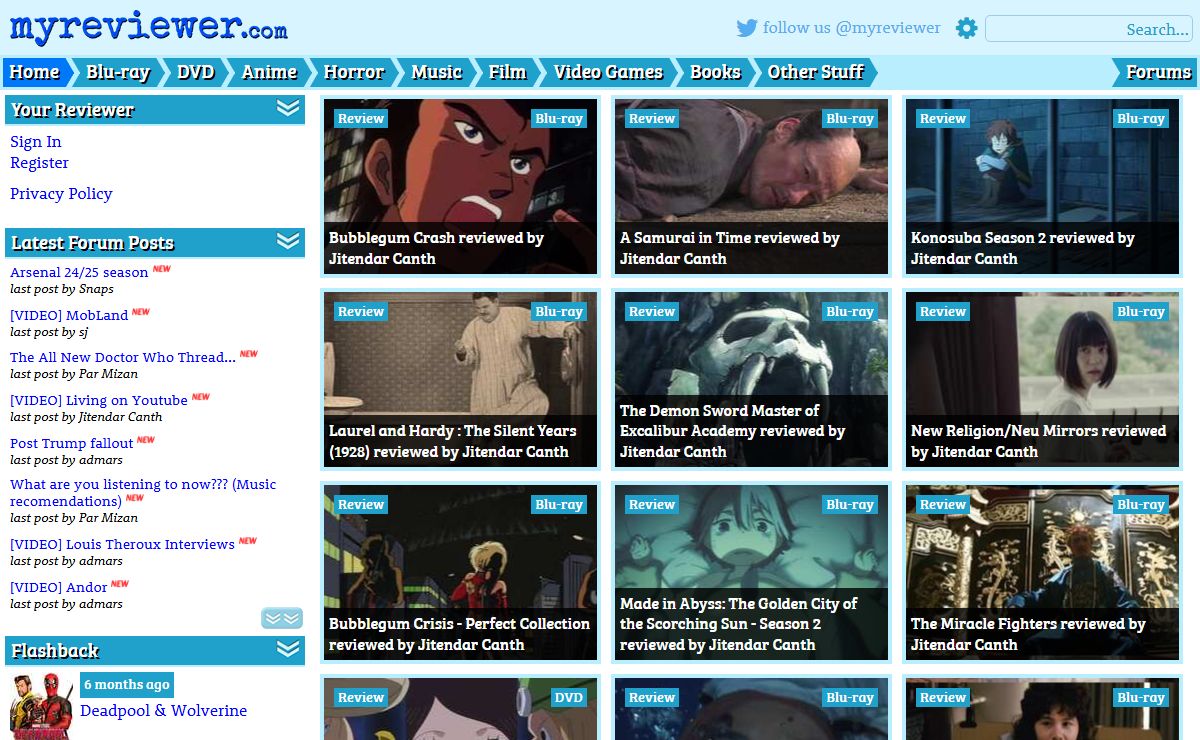
Task: Click Blu-ray badge on Samurai in Time card
Action: click(850, 118)
